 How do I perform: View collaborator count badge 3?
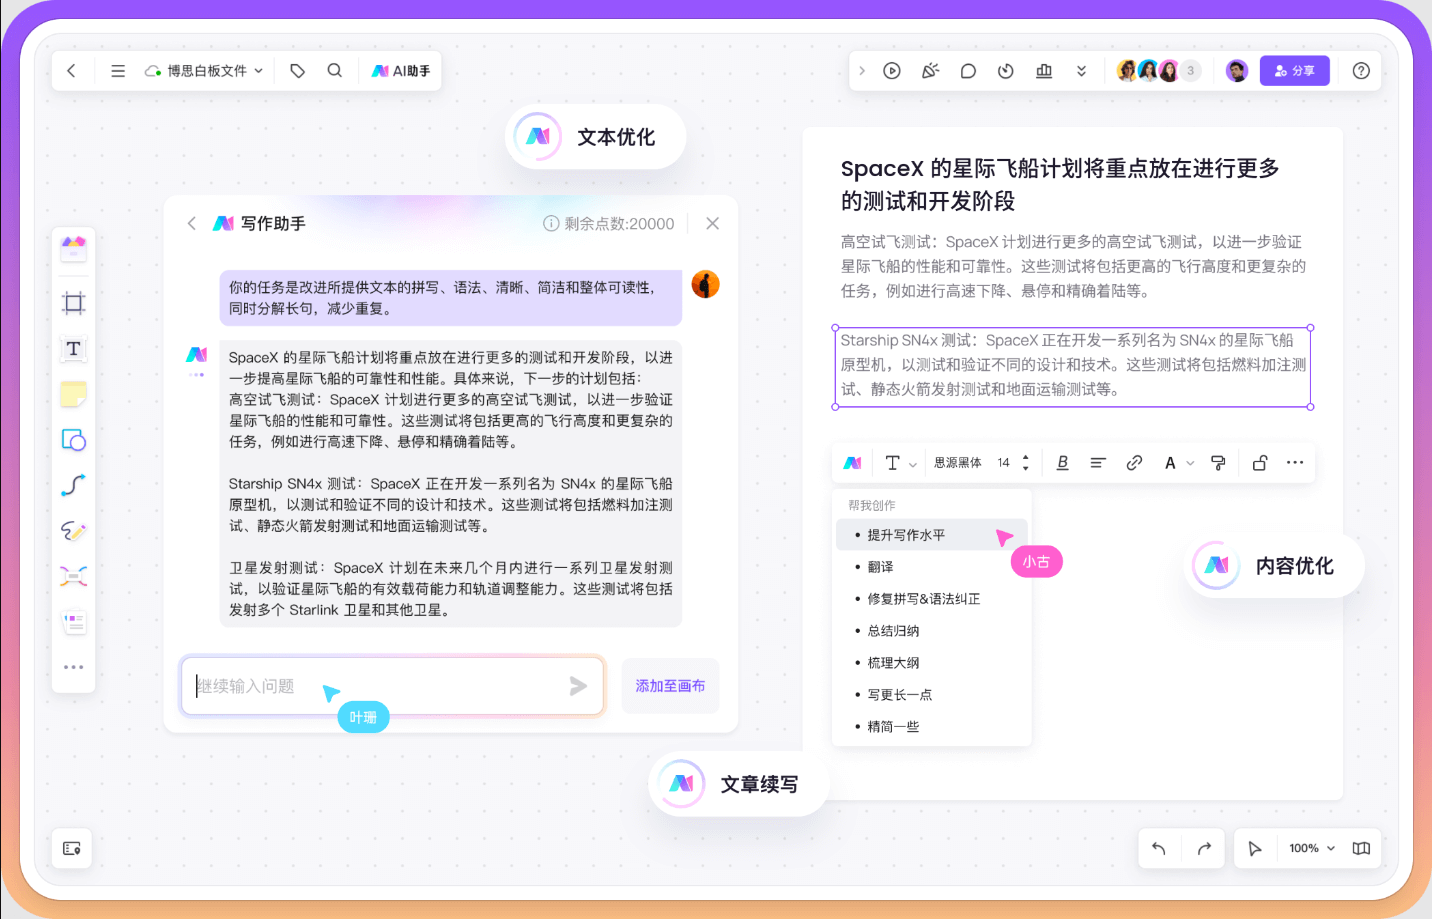click(1190, 71)
